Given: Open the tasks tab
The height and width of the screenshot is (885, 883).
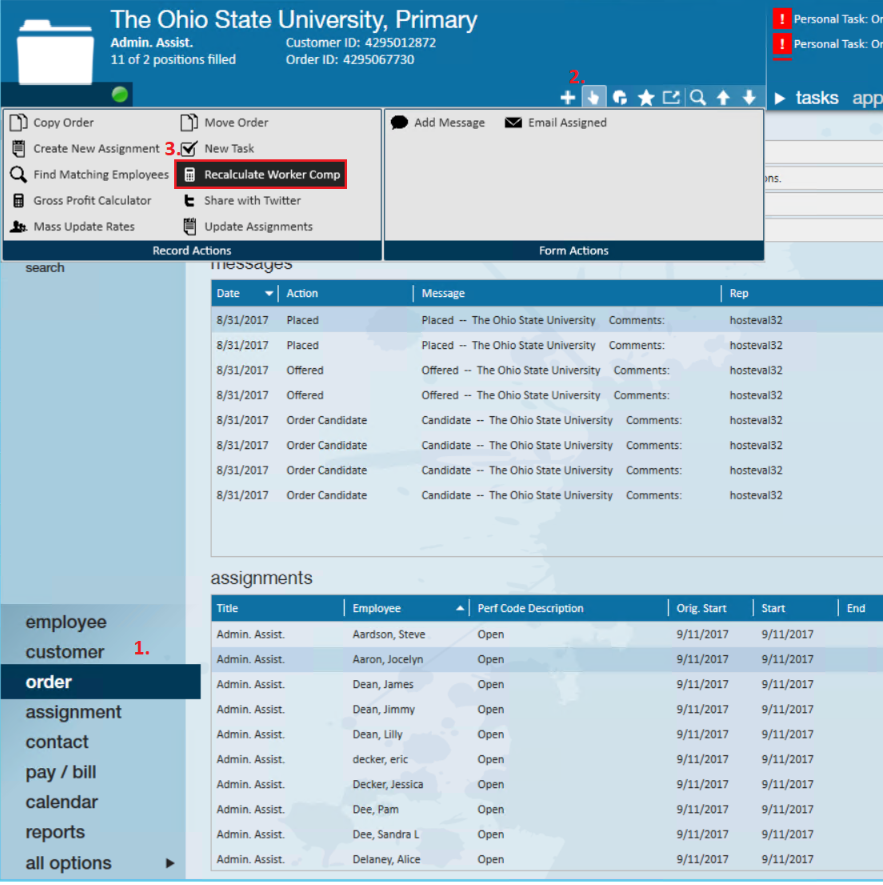Looking at the screenshot, I should tap(817, 98).
